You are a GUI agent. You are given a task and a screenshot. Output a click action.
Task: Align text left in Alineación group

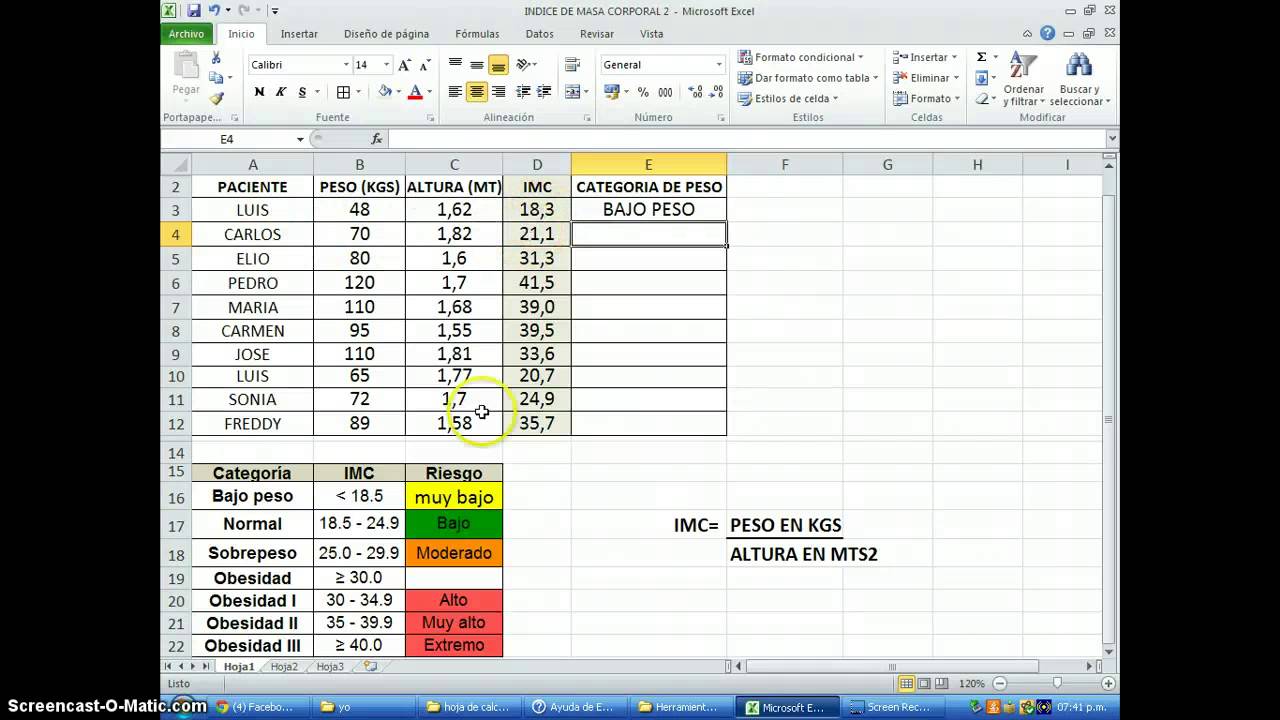[x=455, y=92]
